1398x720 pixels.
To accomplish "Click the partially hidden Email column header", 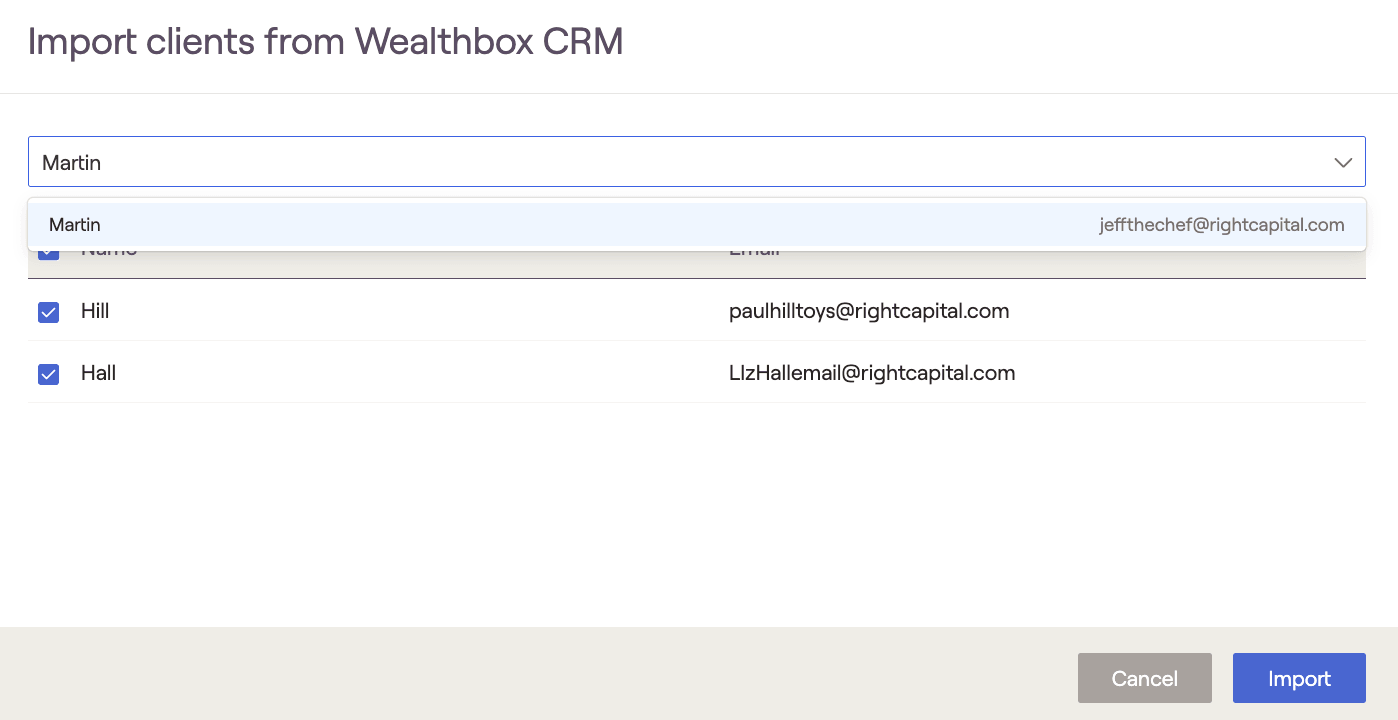I will (x=754, y=254).
